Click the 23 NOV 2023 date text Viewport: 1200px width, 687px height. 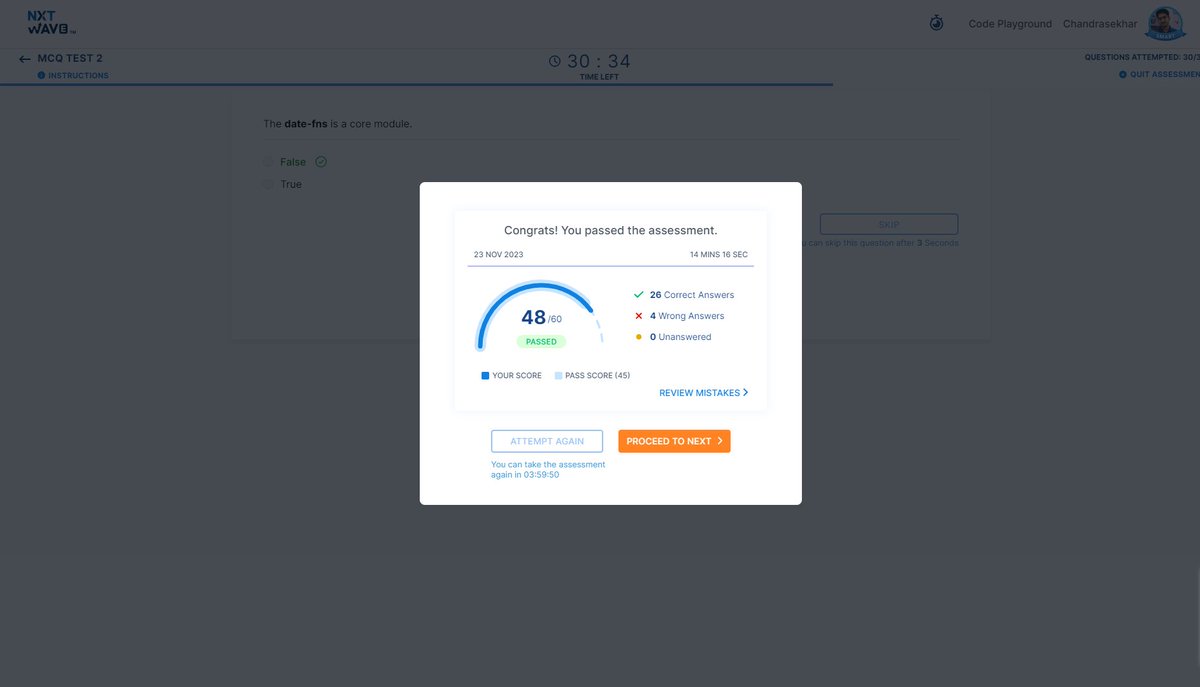pyautogui.click(x=498, y=255)
